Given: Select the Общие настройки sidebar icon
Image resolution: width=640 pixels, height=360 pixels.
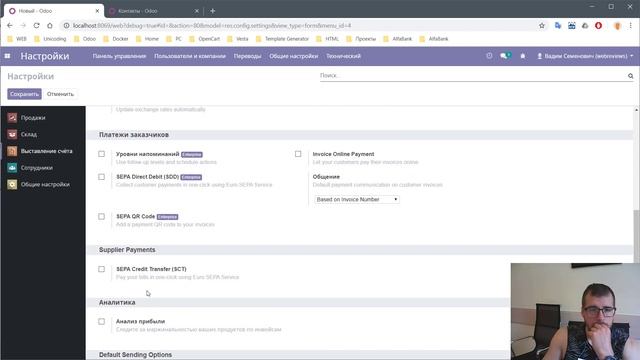Looking at the screenshot, I should pos(12,184).
